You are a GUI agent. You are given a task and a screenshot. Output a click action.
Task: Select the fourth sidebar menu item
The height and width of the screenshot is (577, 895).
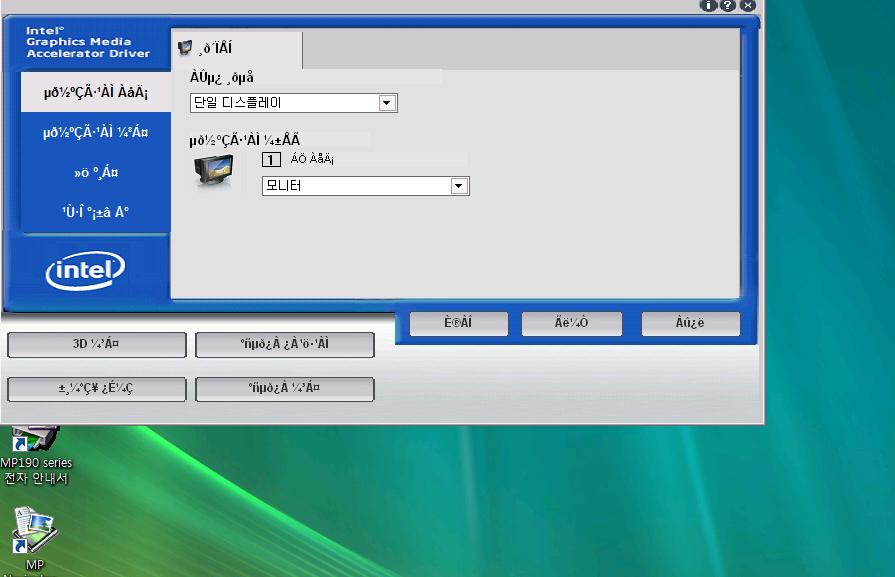pyautogui.click(x=95, y=212)
